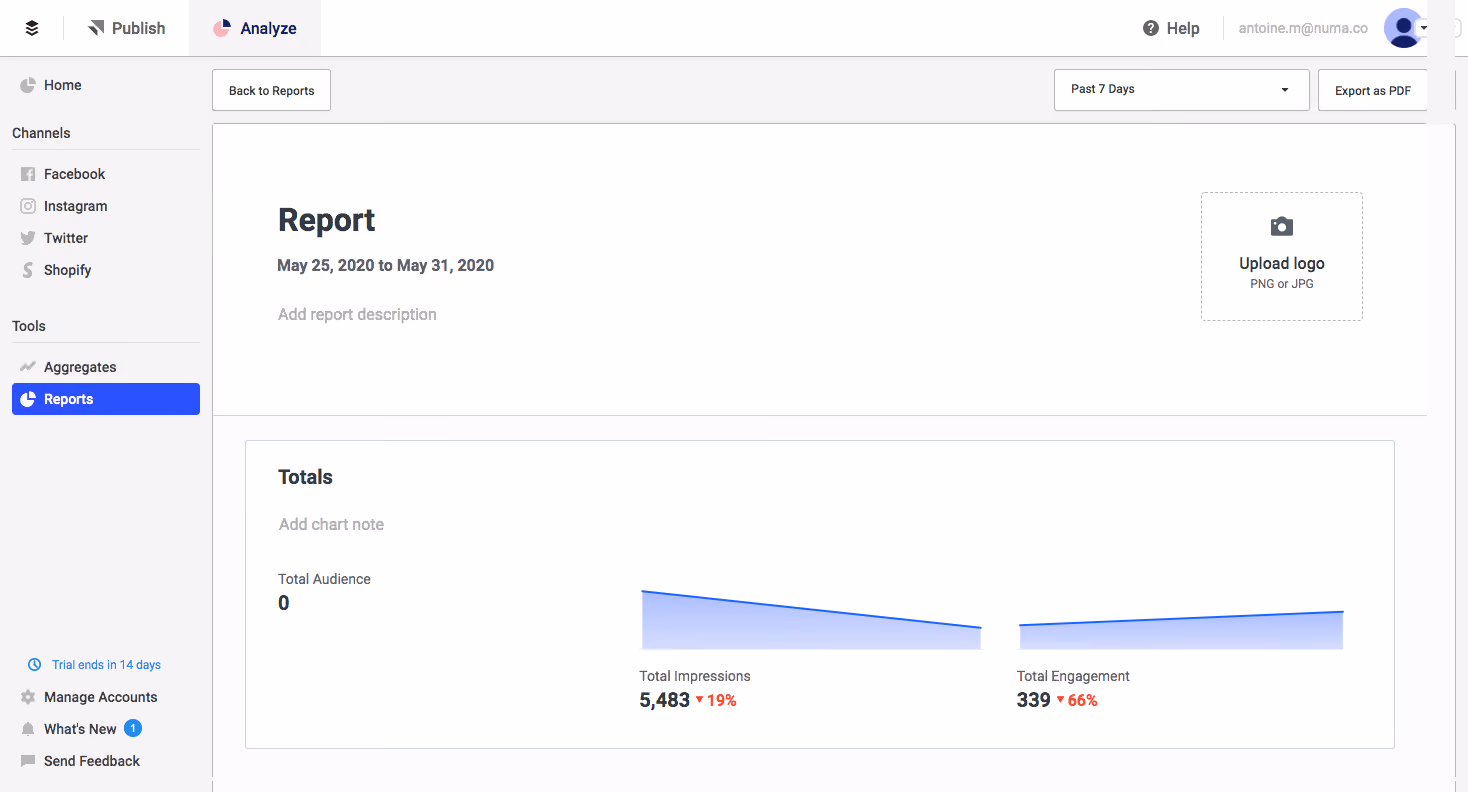Click the Reports pie icon
Viewport: 1468px width, 792px height.
pyautogui.click(x=28, y=399)
